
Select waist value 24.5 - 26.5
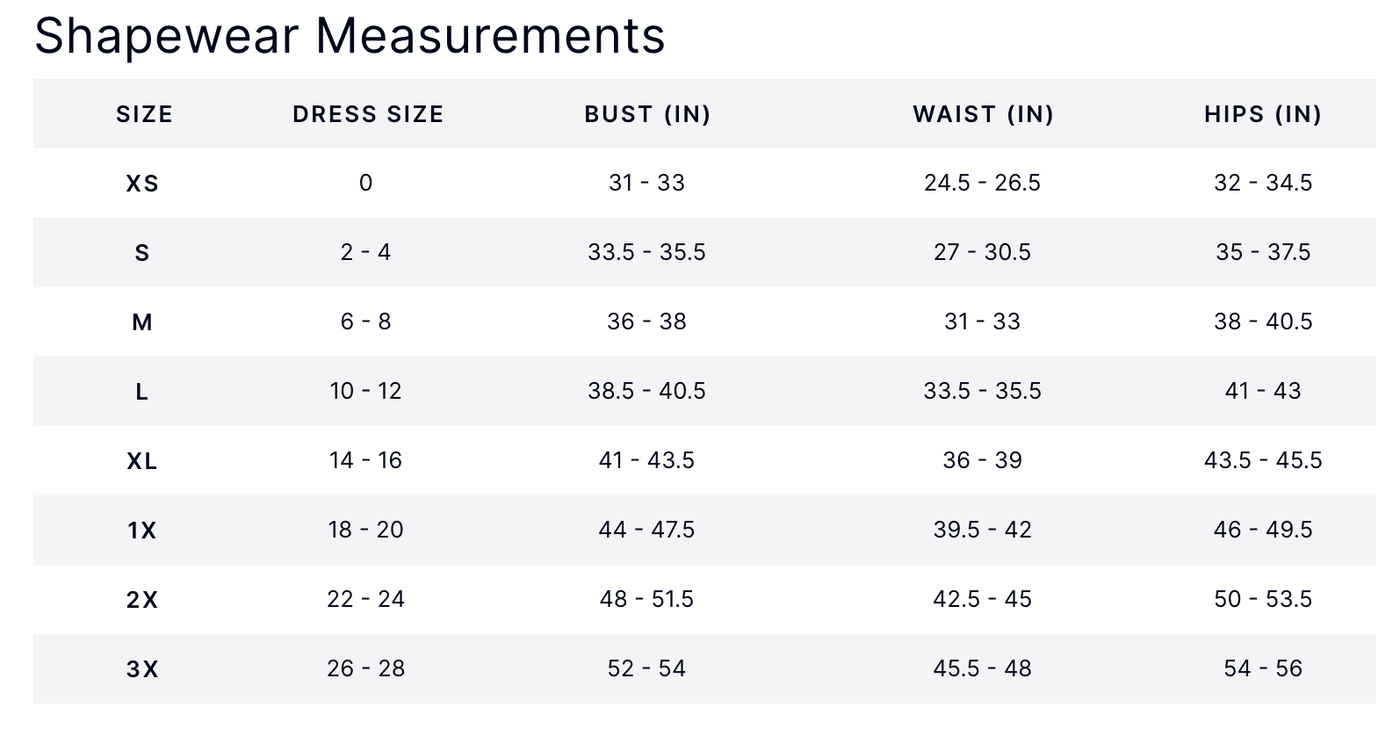[982, 183]
